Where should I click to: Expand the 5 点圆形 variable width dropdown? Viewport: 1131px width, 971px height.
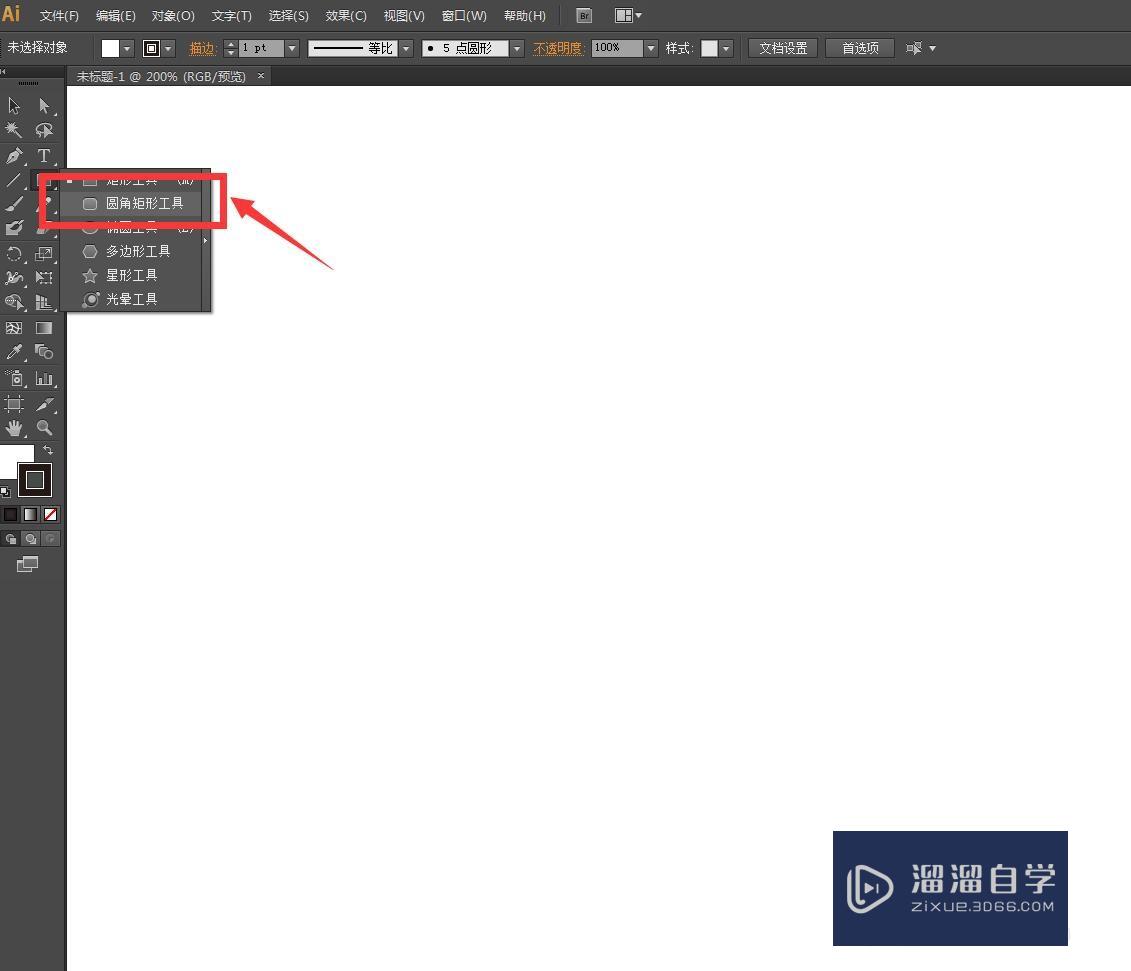[516, 47]
